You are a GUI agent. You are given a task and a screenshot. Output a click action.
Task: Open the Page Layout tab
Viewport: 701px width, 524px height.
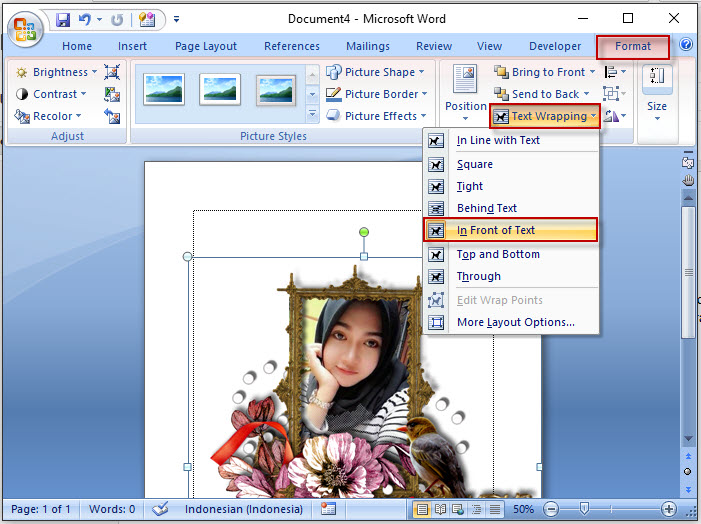coord(206,46)
